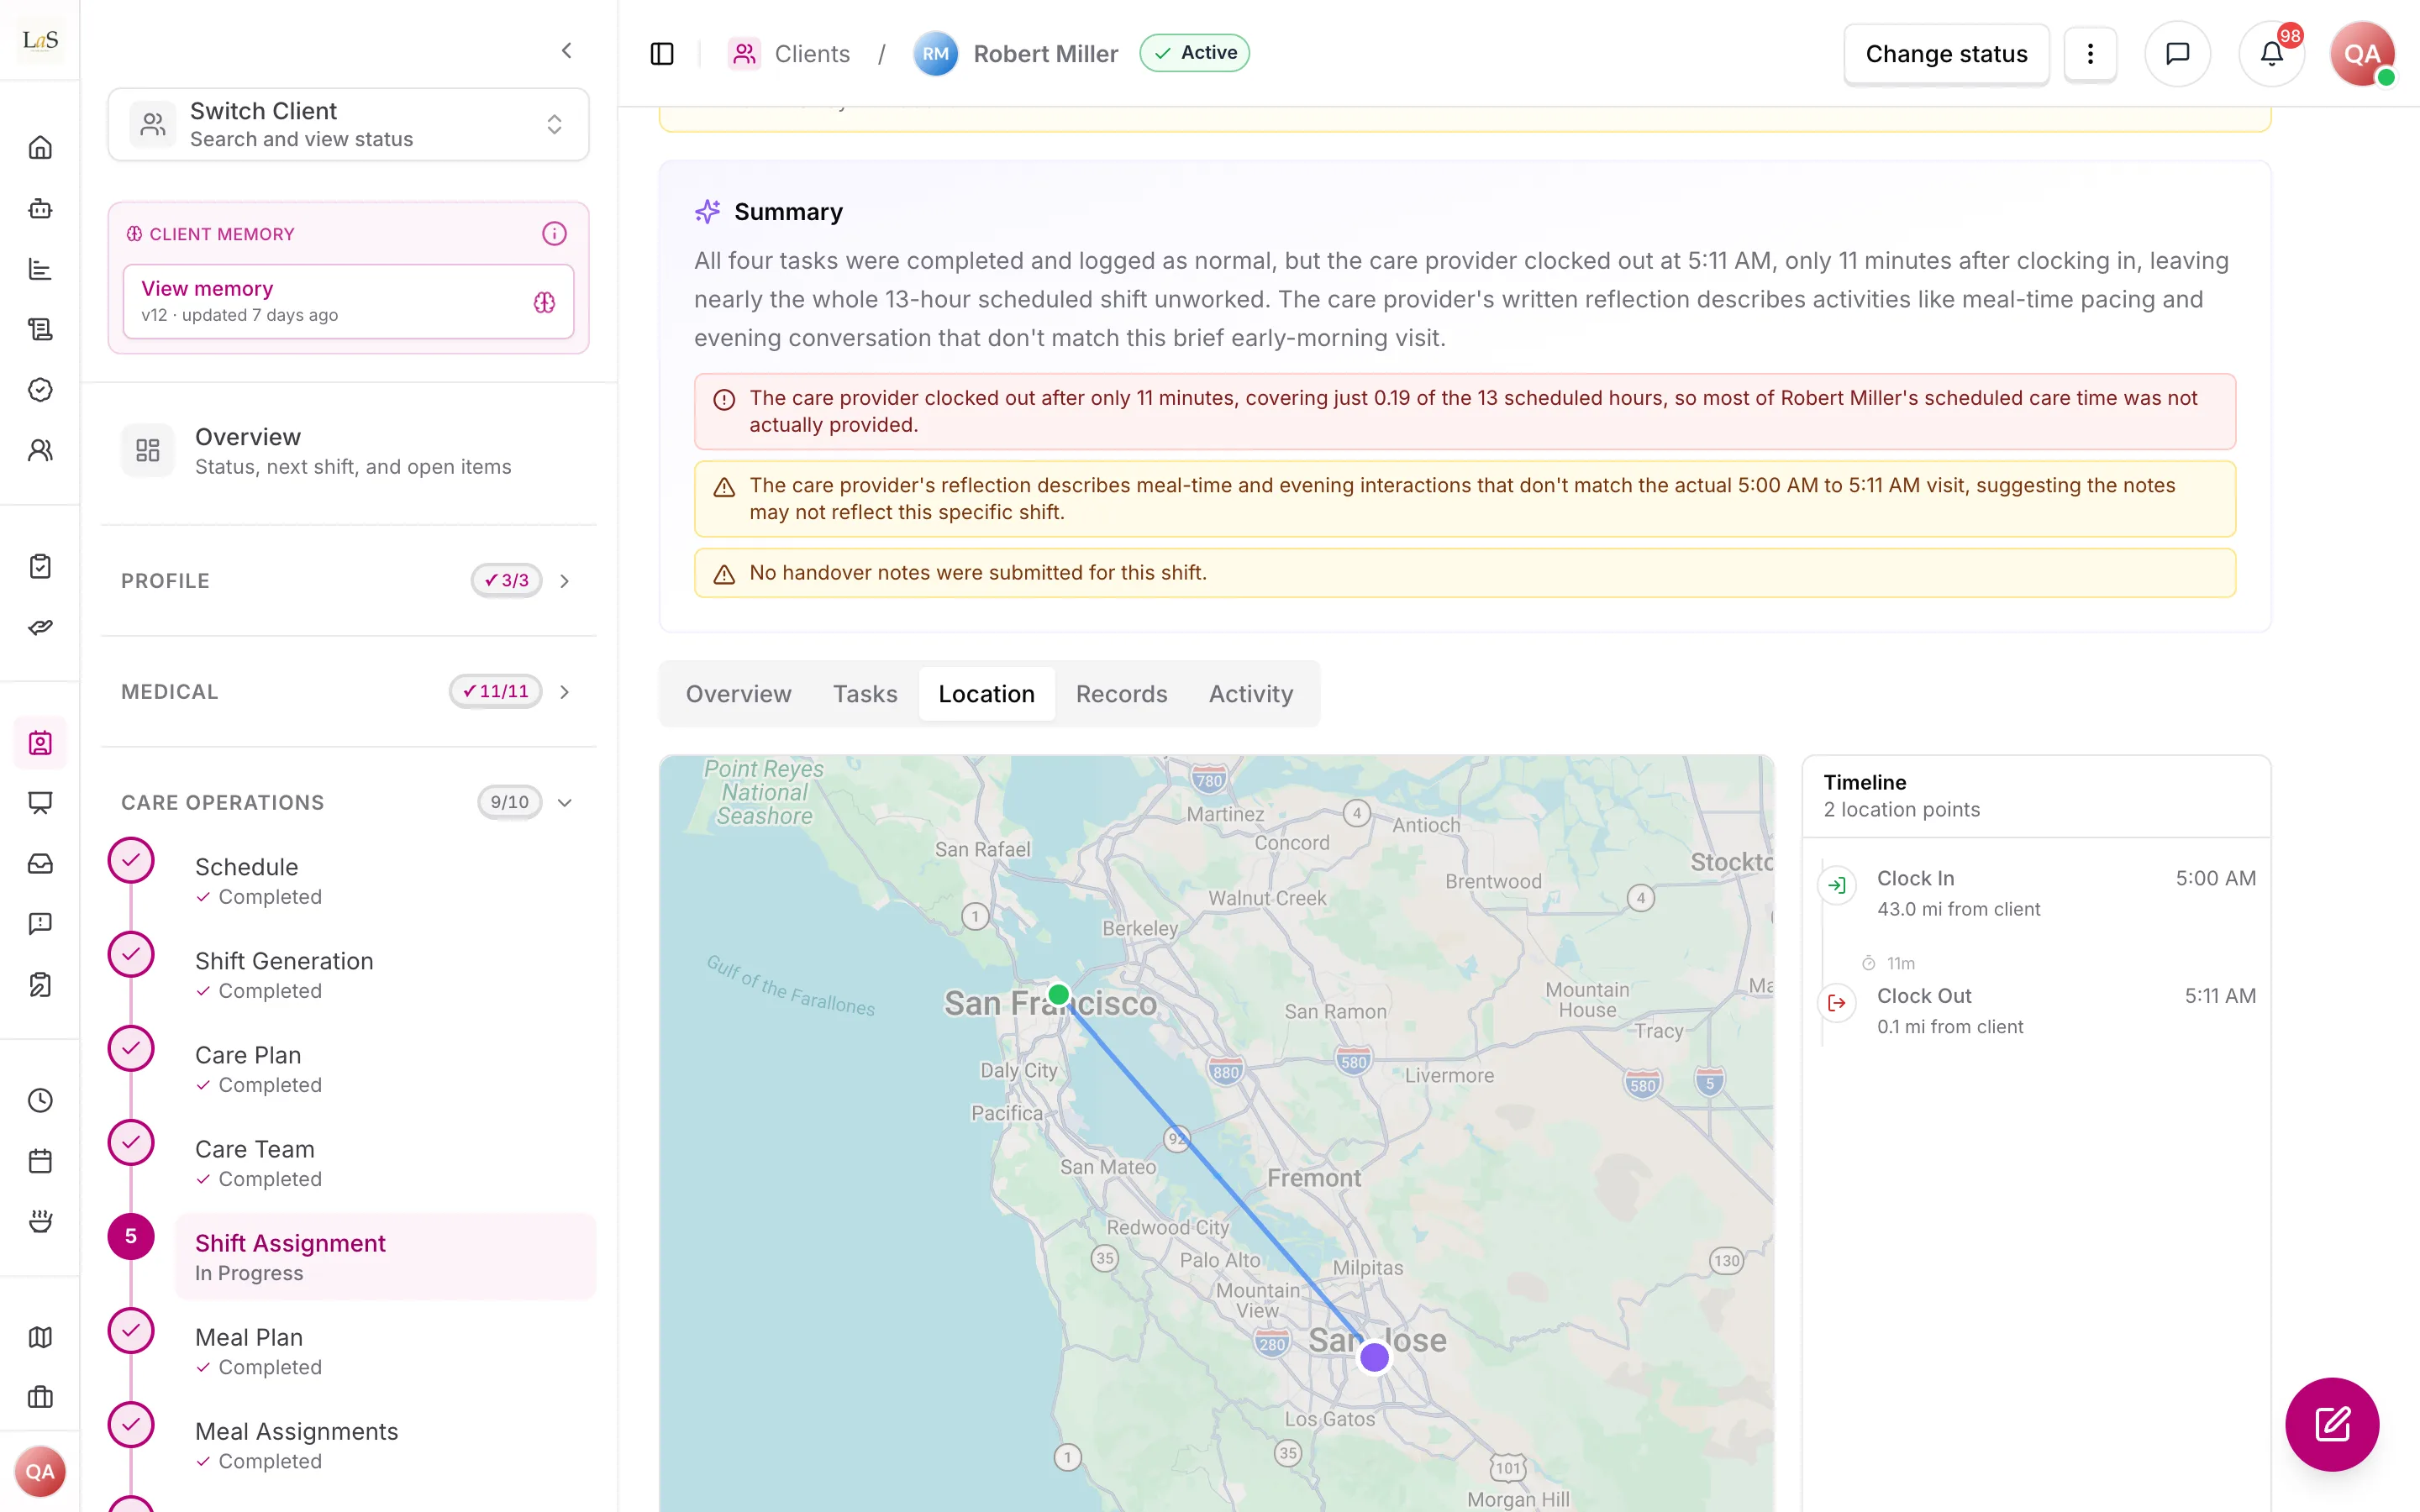This screenshot has width=2420, height=1512.
Task: Open the monitor screen icon in left rail
Action: (x=40, y=803)
